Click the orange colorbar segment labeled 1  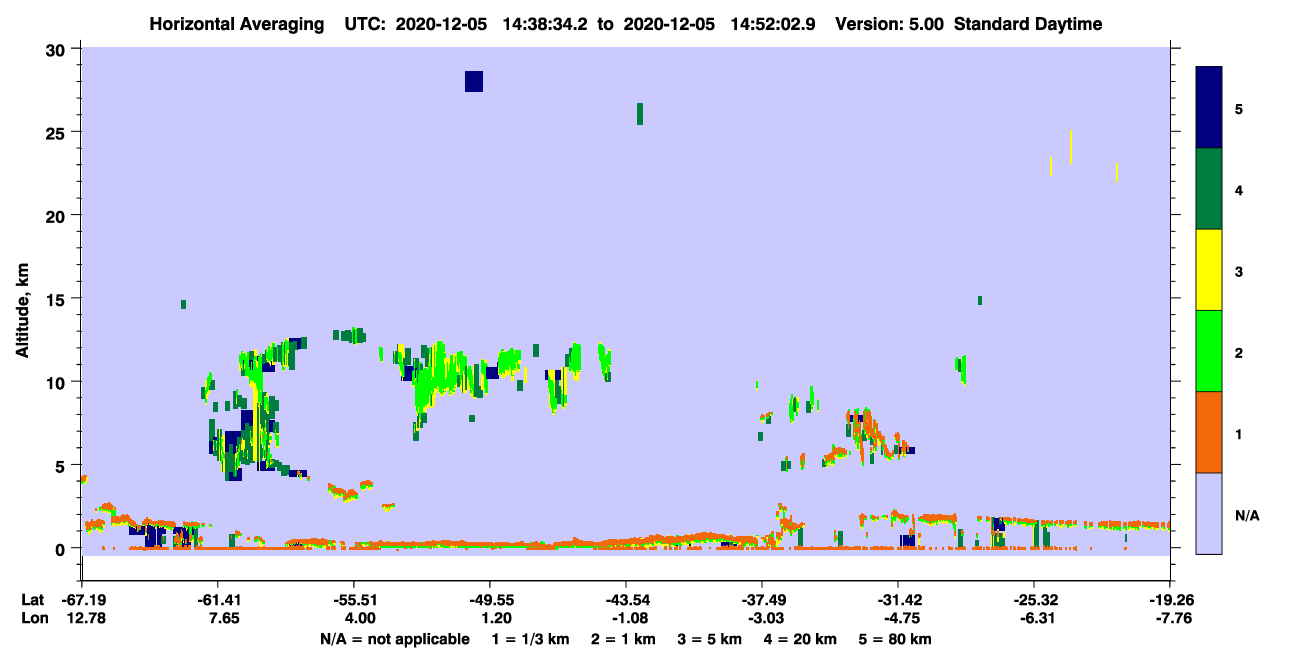(x=1209, y=432)
